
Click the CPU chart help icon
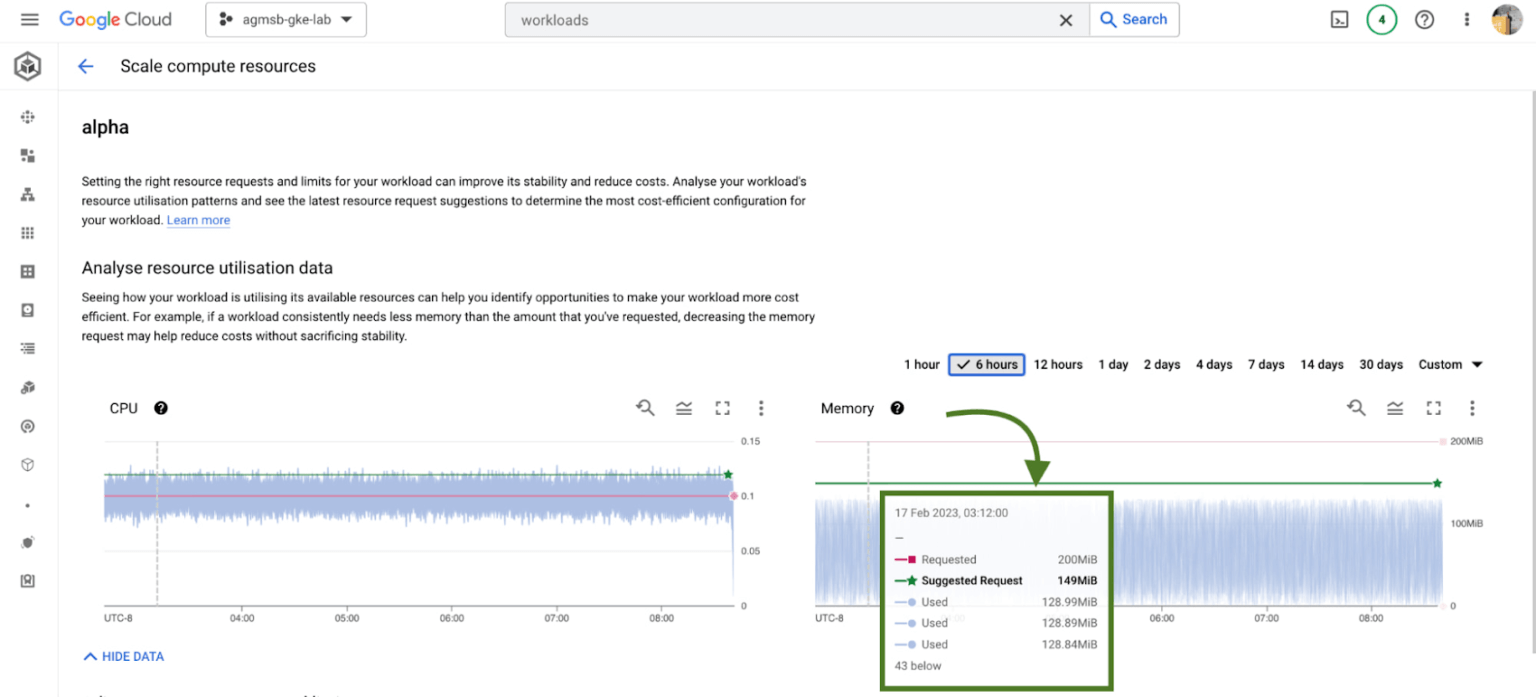(x=161, y=408)
